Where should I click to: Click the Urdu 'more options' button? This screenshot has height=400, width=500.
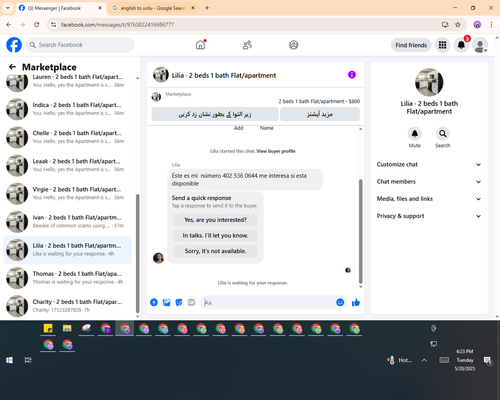point(320,114)
